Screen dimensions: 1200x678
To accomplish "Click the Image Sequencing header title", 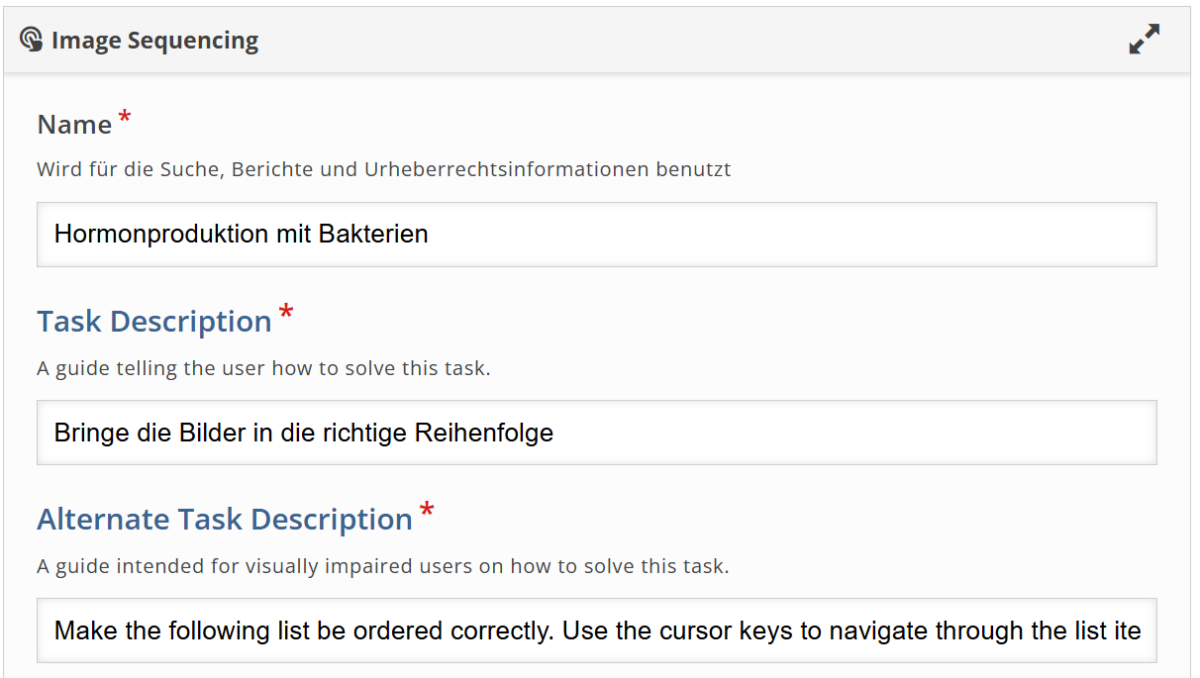I will [x=155, y=40].
